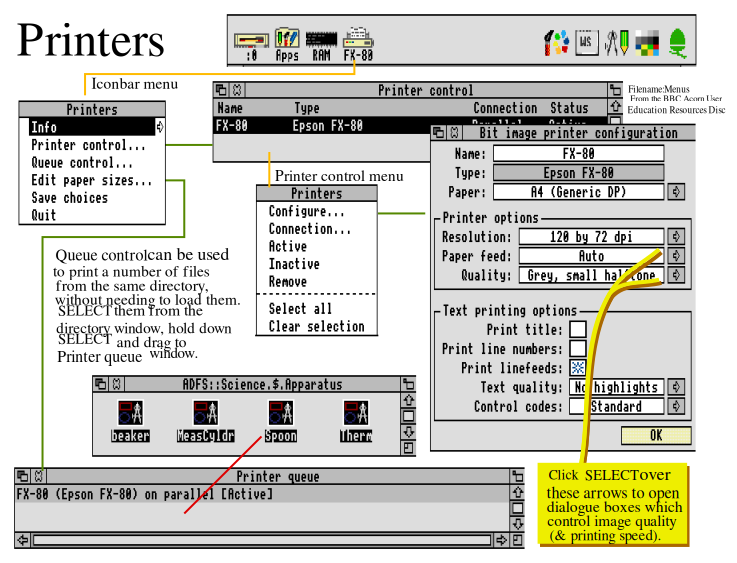Open the Paper menu arrow
737x563 pixels.
click(x=676, y=192)
